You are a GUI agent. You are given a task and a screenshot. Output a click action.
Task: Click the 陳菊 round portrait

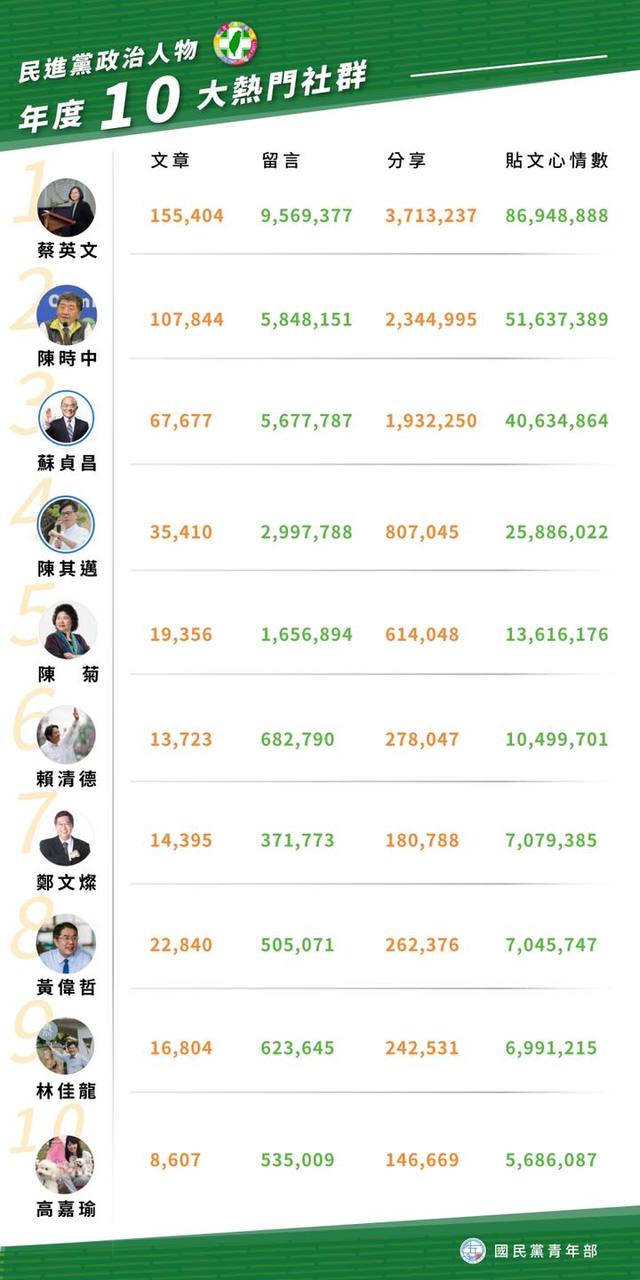(66, 629)
